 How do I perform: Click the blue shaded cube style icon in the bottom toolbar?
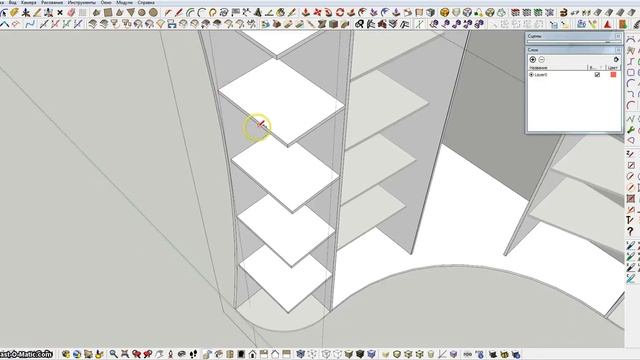[x=371, y=354]
